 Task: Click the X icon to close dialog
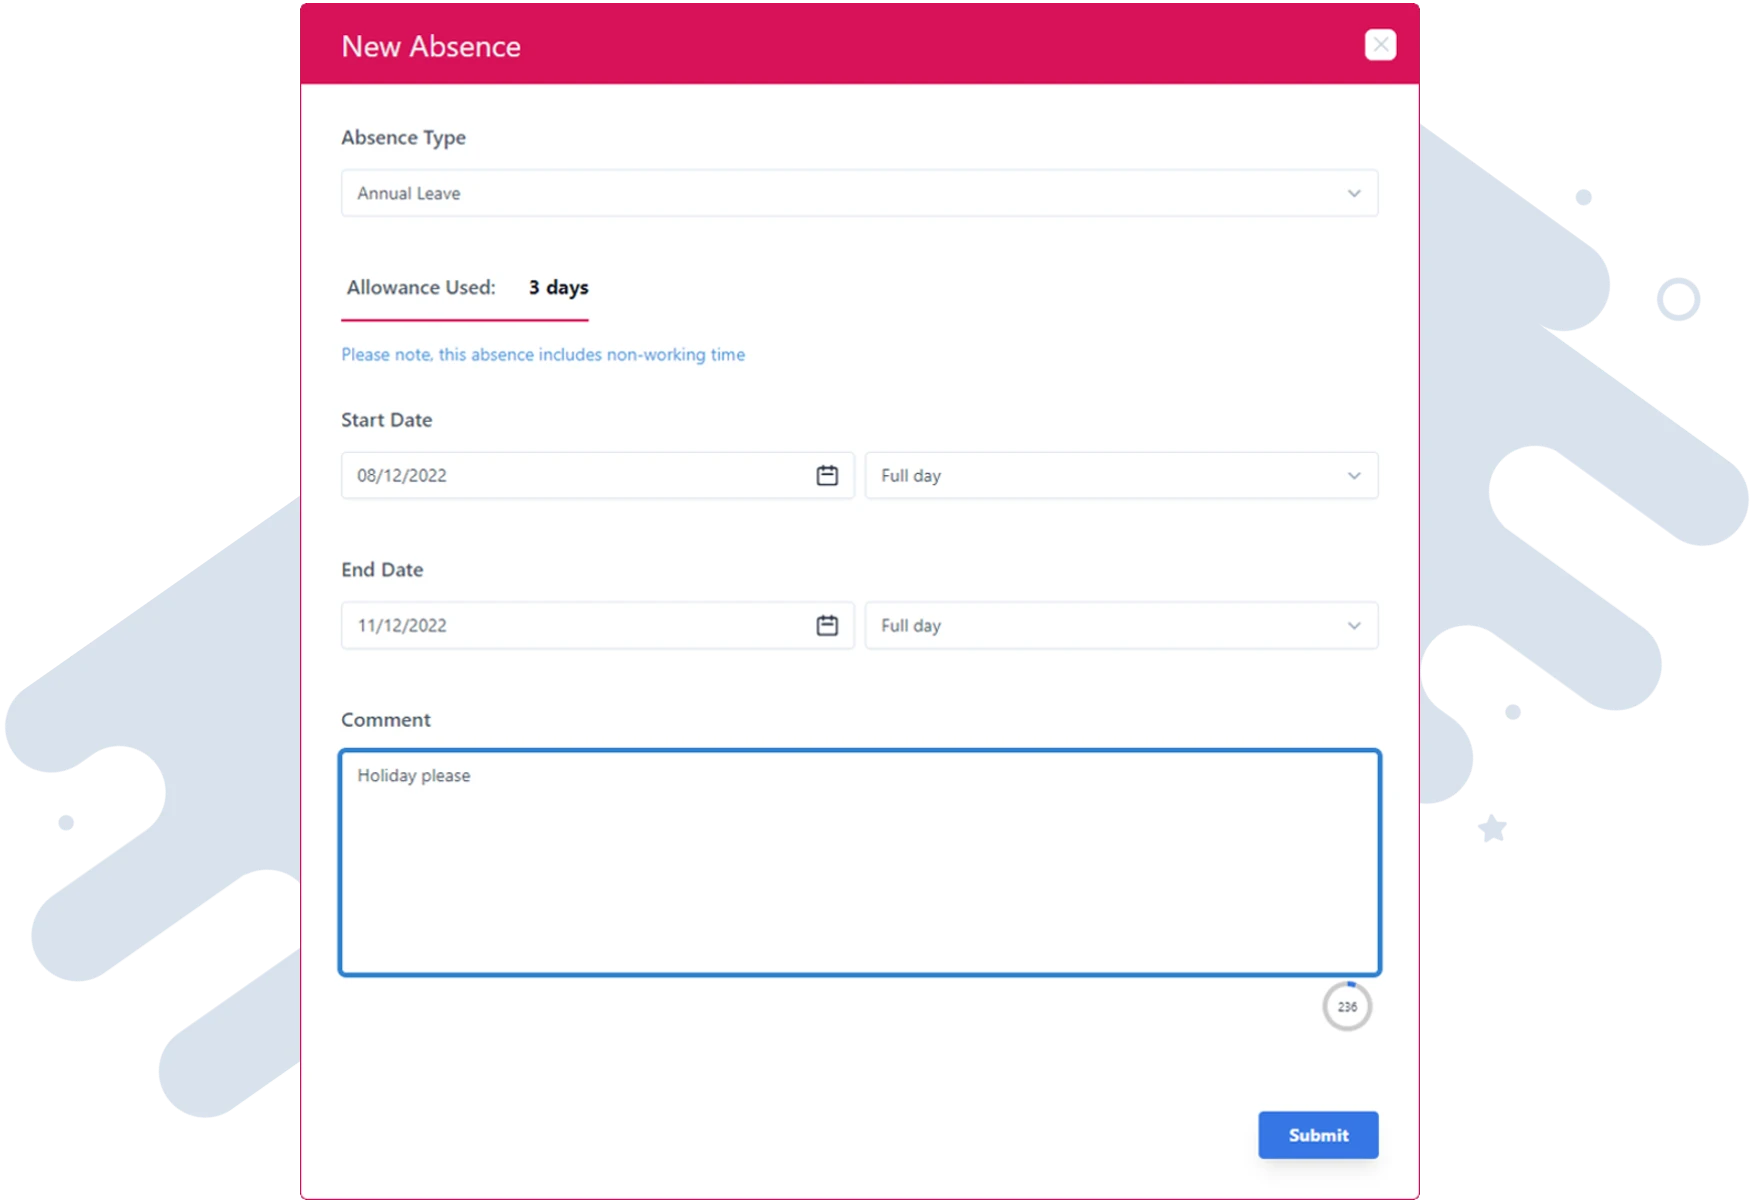pyautogui.click(x=1380, y=44)
